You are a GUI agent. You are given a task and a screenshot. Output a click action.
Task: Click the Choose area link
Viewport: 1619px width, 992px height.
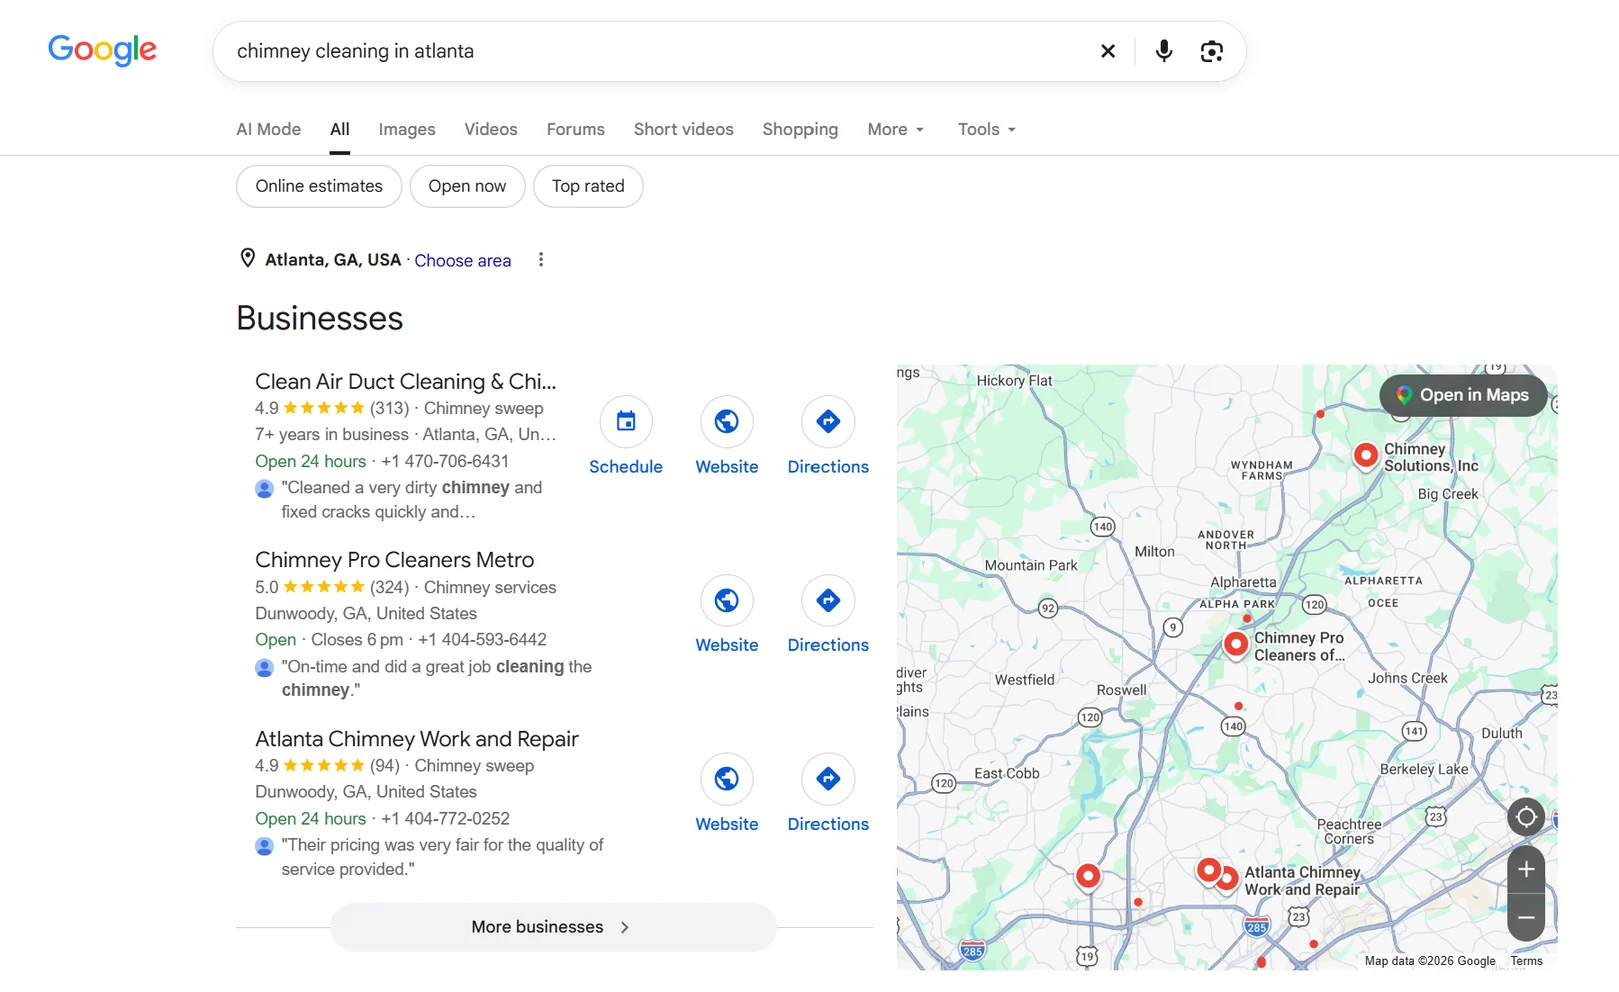[463, 260]
